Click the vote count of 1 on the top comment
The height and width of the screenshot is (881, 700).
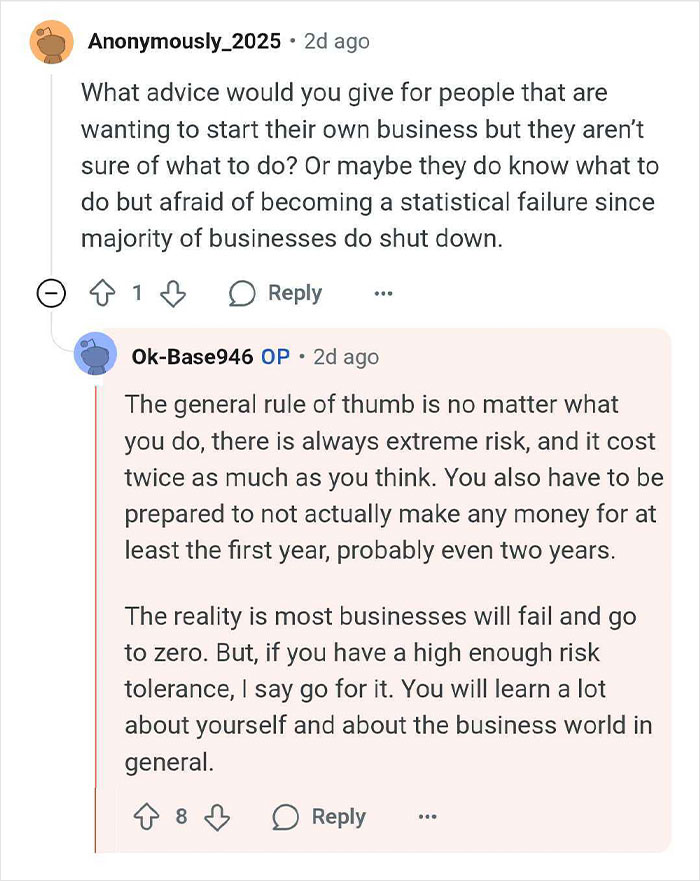pos(139,293)
